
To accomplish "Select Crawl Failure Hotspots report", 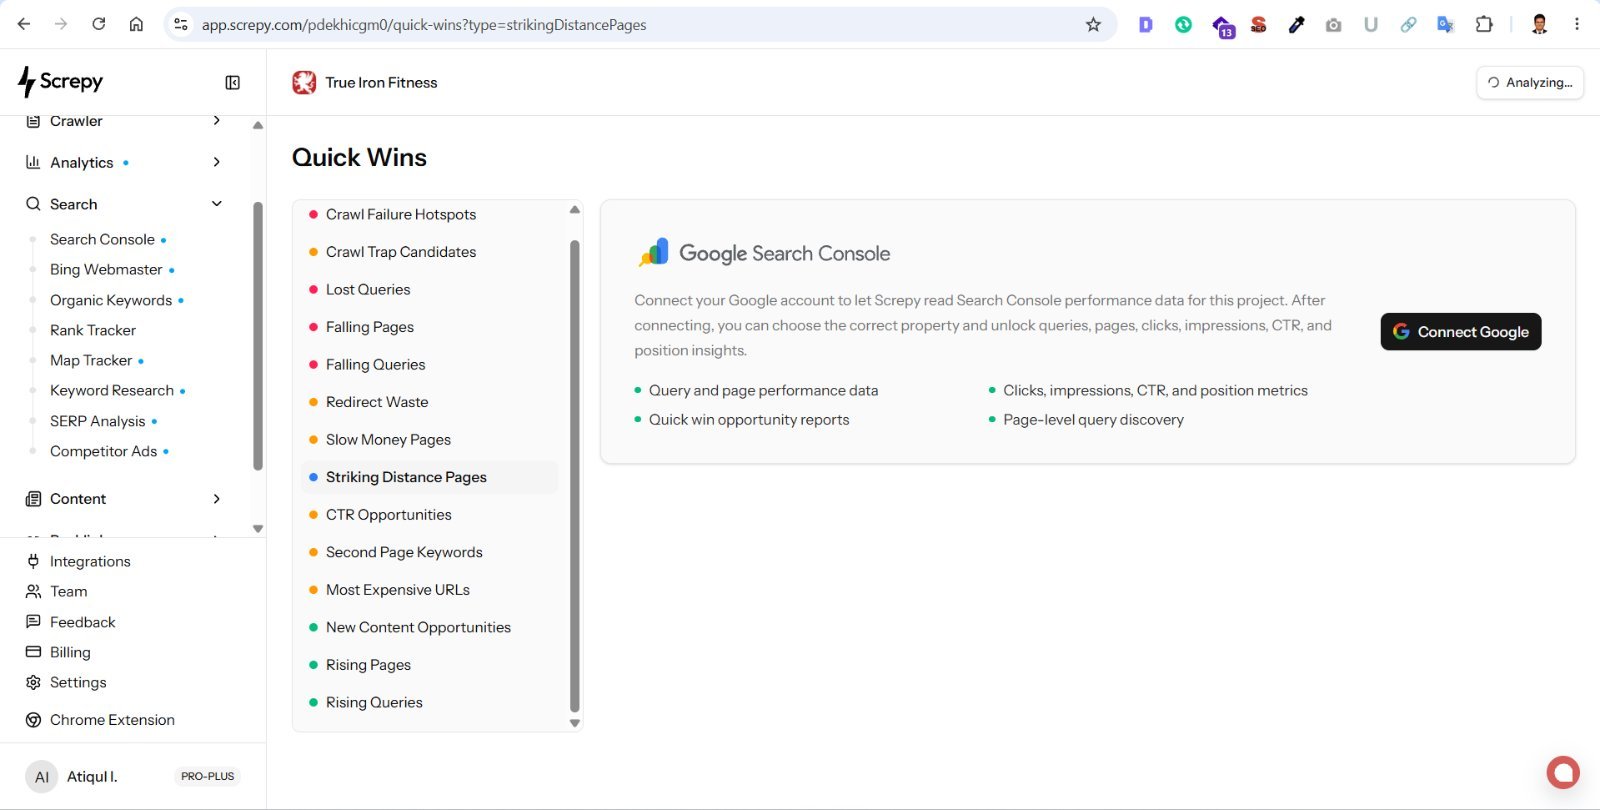I will click(430, 215).
